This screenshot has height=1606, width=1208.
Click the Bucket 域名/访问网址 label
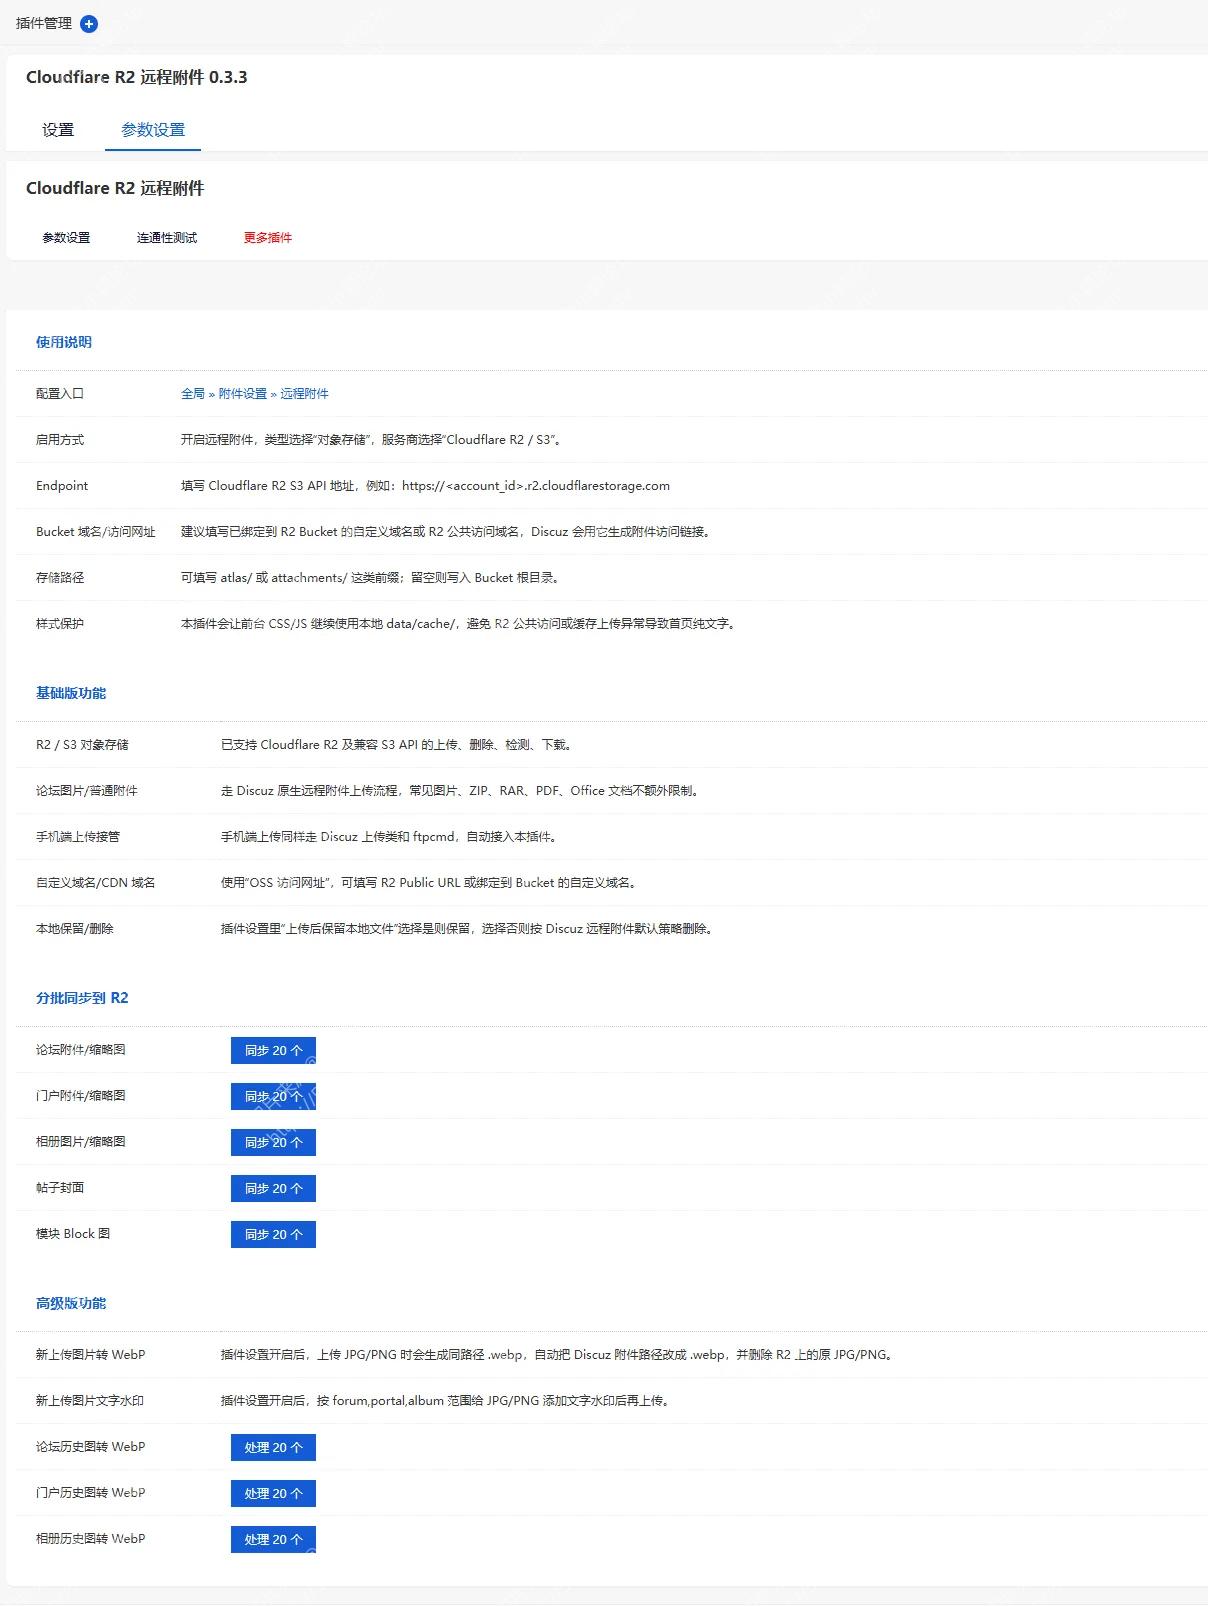click(x=96, y=532)
